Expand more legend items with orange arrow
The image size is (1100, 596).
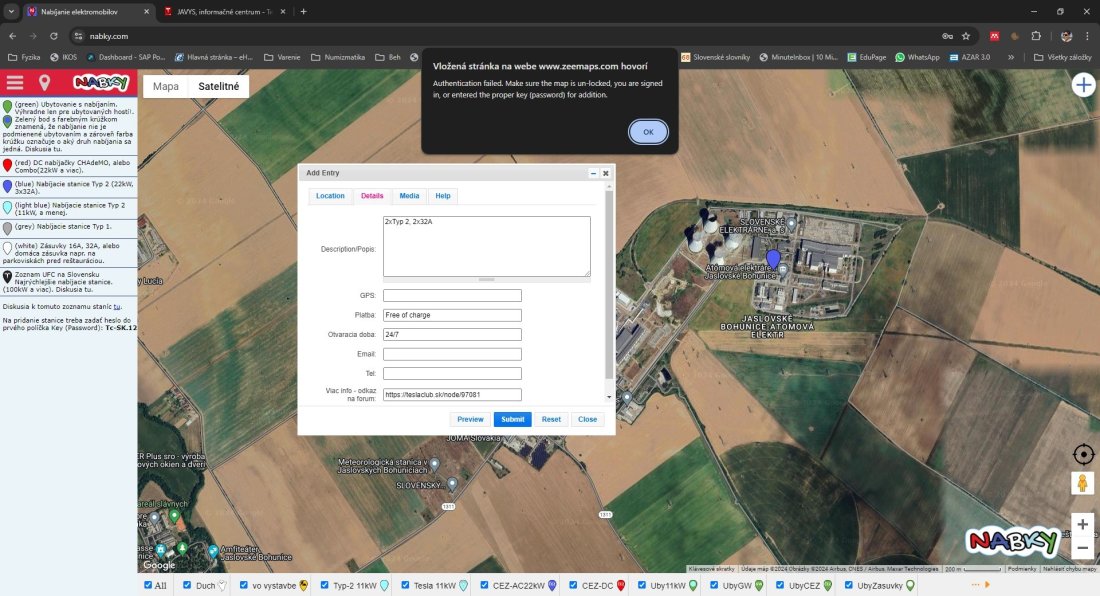987,585
